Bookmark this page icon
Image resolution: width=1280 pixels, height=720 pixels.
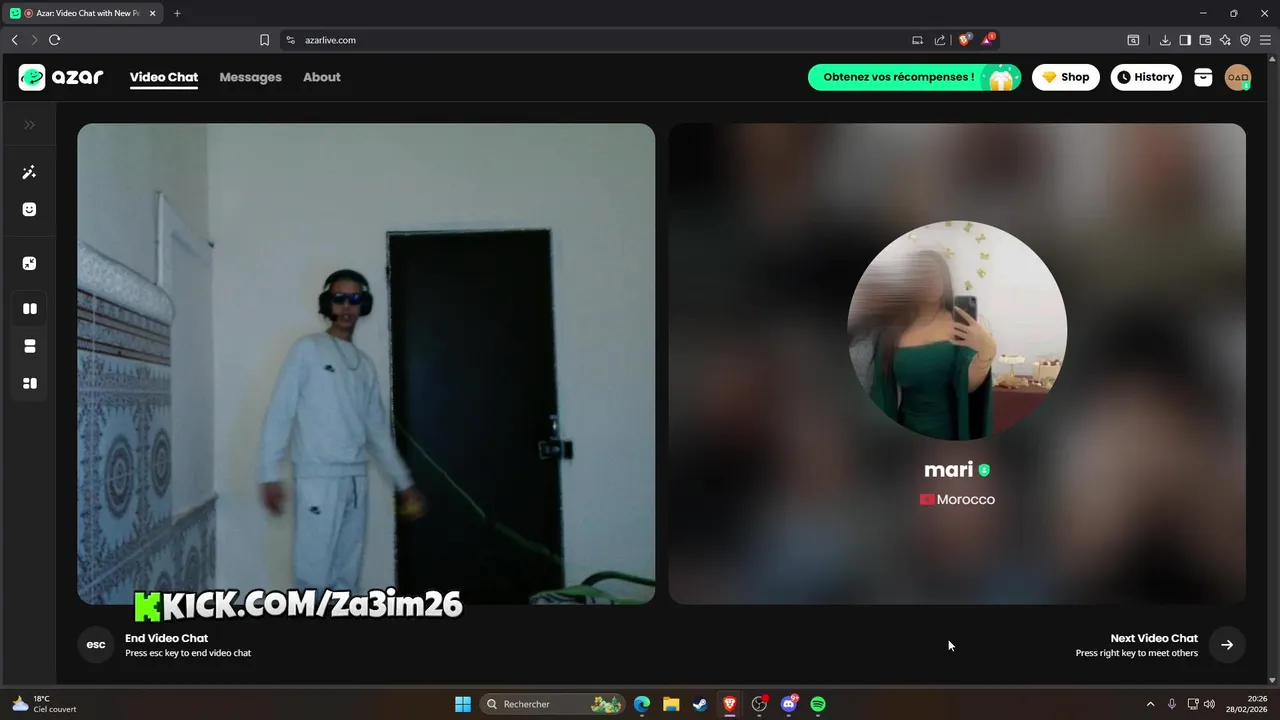coord(264,40)
